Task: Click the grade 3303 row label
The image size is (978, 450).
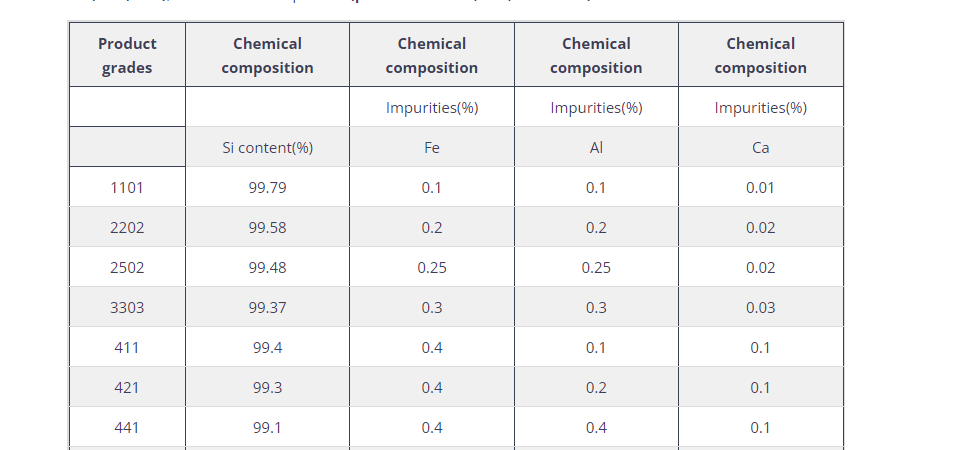Action: 127,308
